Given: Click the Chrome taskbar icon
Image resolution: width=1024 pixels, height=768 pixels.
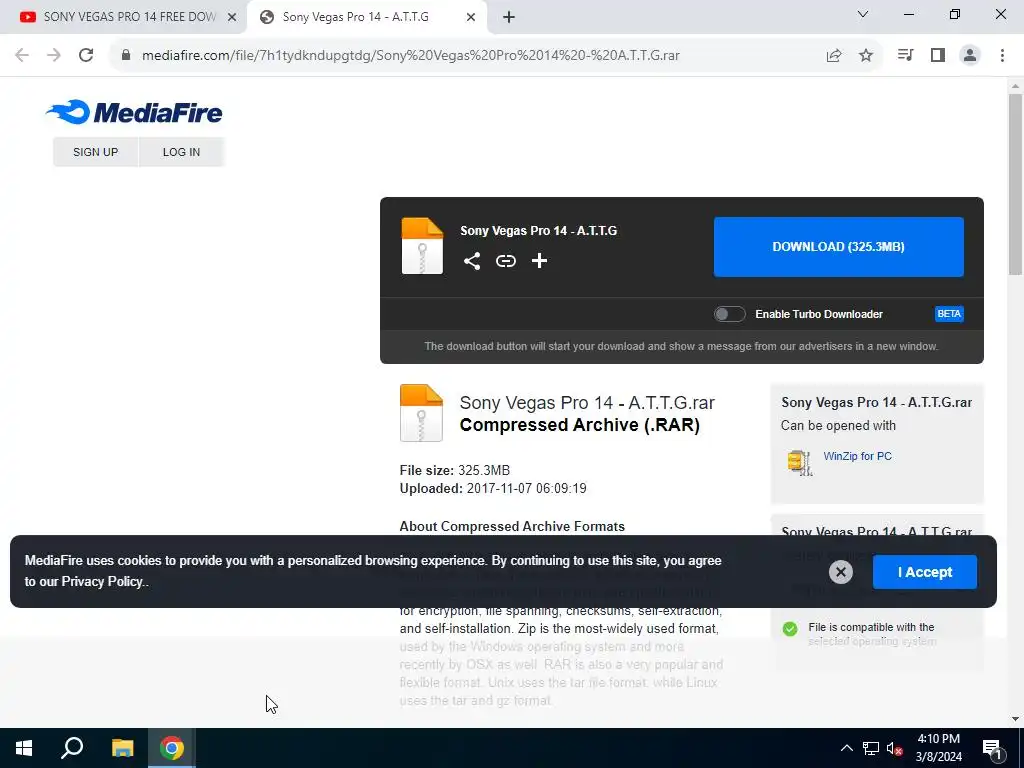Looking at the screenshot, I should [172, 748].
